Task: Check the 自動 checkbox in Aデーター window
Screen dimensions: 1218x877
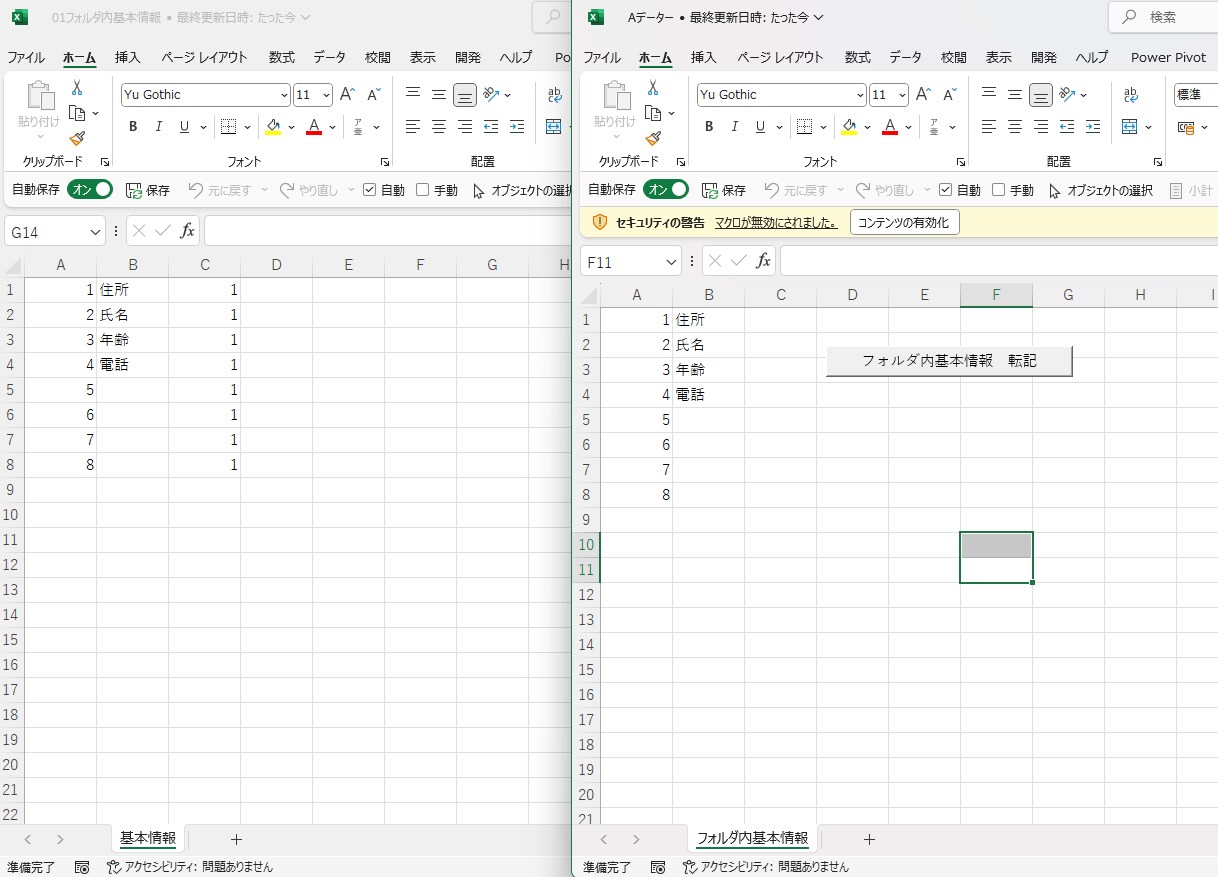Action: coord(945,189)
